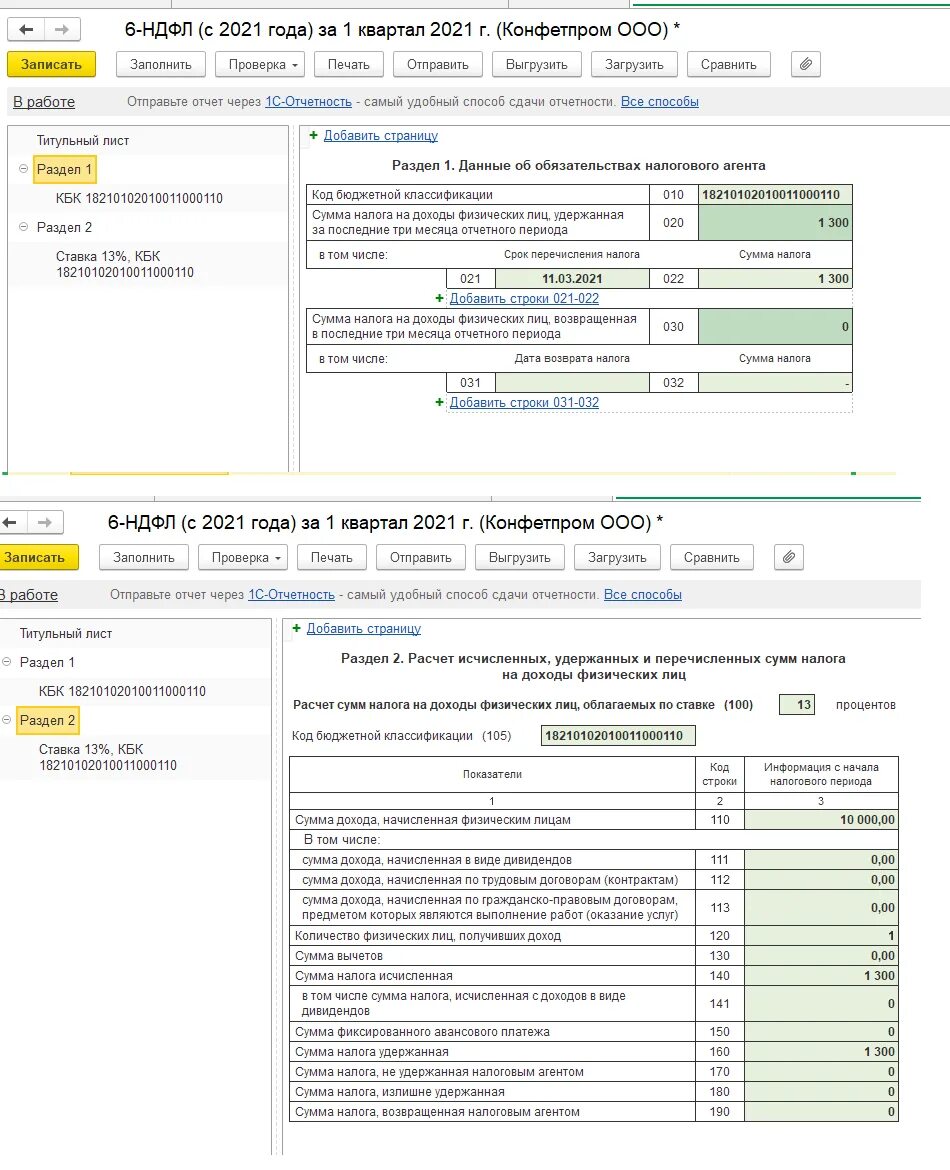
Task: Select КБК 18210102010011000110 in the lower tree
Action: click(x=122, y=692)
